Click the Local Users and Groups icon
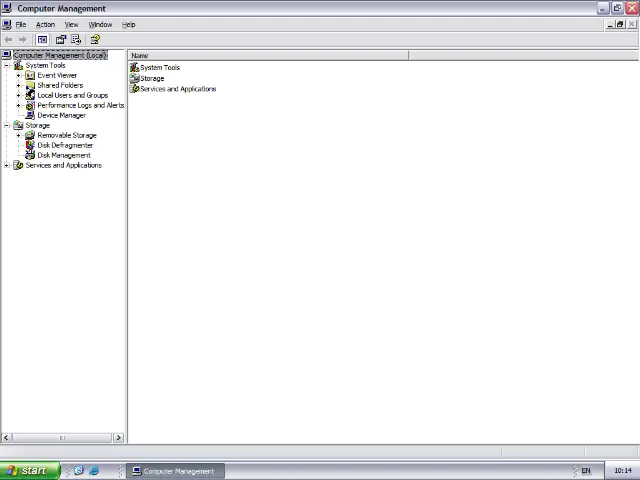Viewport: 640px width, 480px height. (30, 95)
